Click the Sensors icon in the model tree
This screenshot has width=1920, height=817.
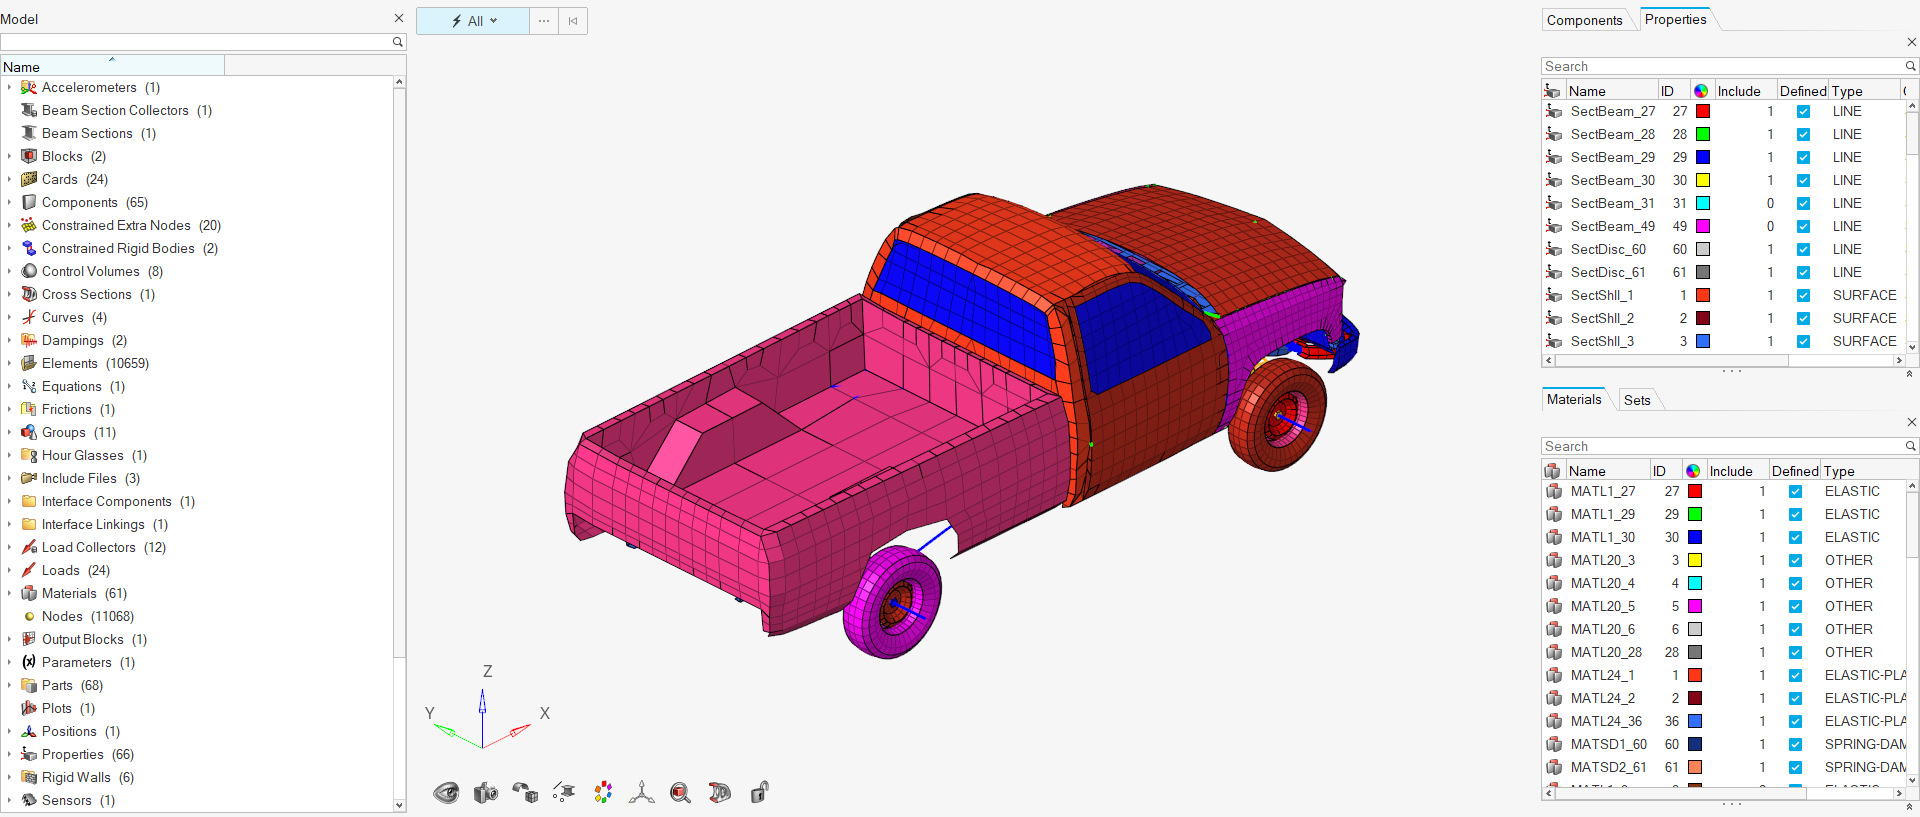pyautogui.click(x=29, y=801)
